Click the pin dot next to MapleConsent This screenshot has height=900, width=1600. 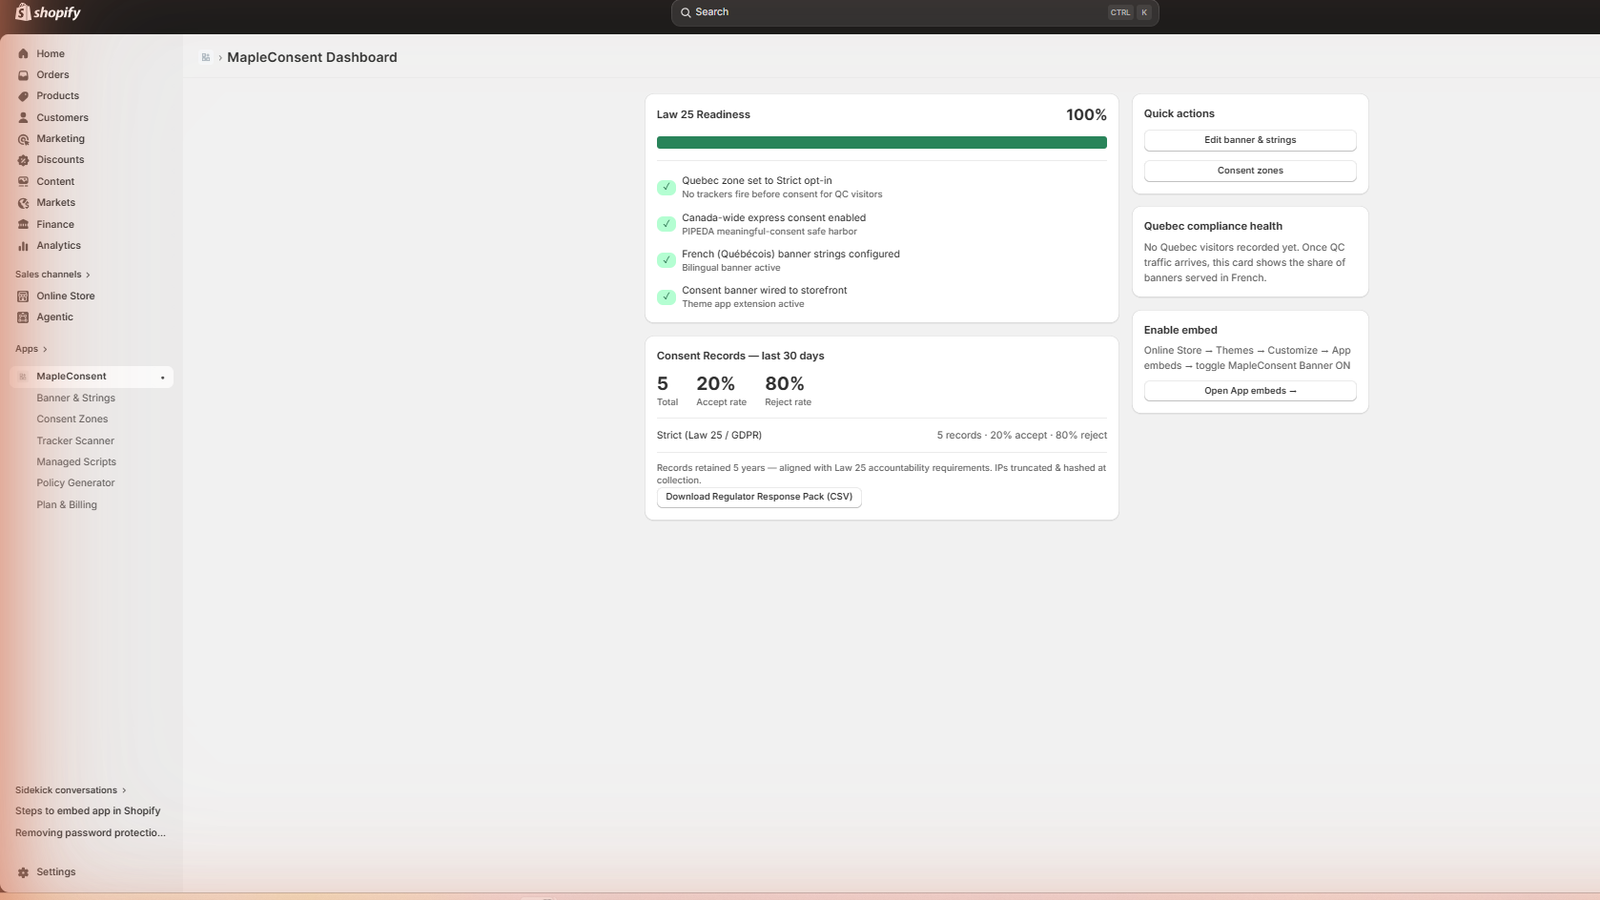[x=162, y=378]
